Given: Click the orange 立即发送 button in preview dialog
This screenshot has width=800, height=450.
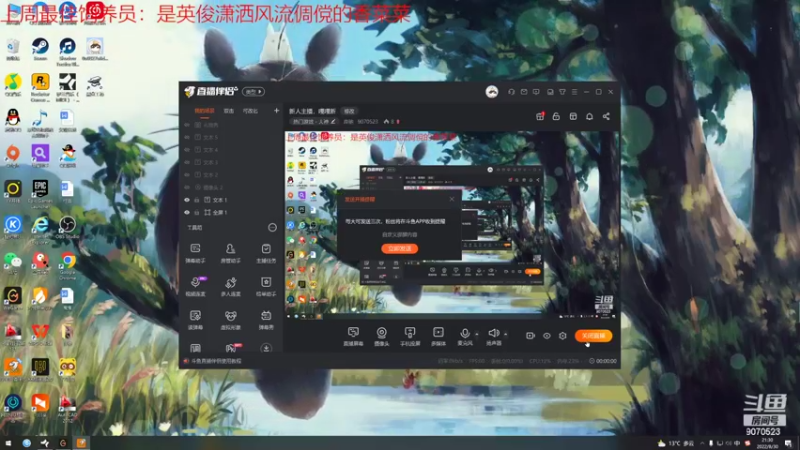Looking at the screenshot, I should (x=399, y=248).
